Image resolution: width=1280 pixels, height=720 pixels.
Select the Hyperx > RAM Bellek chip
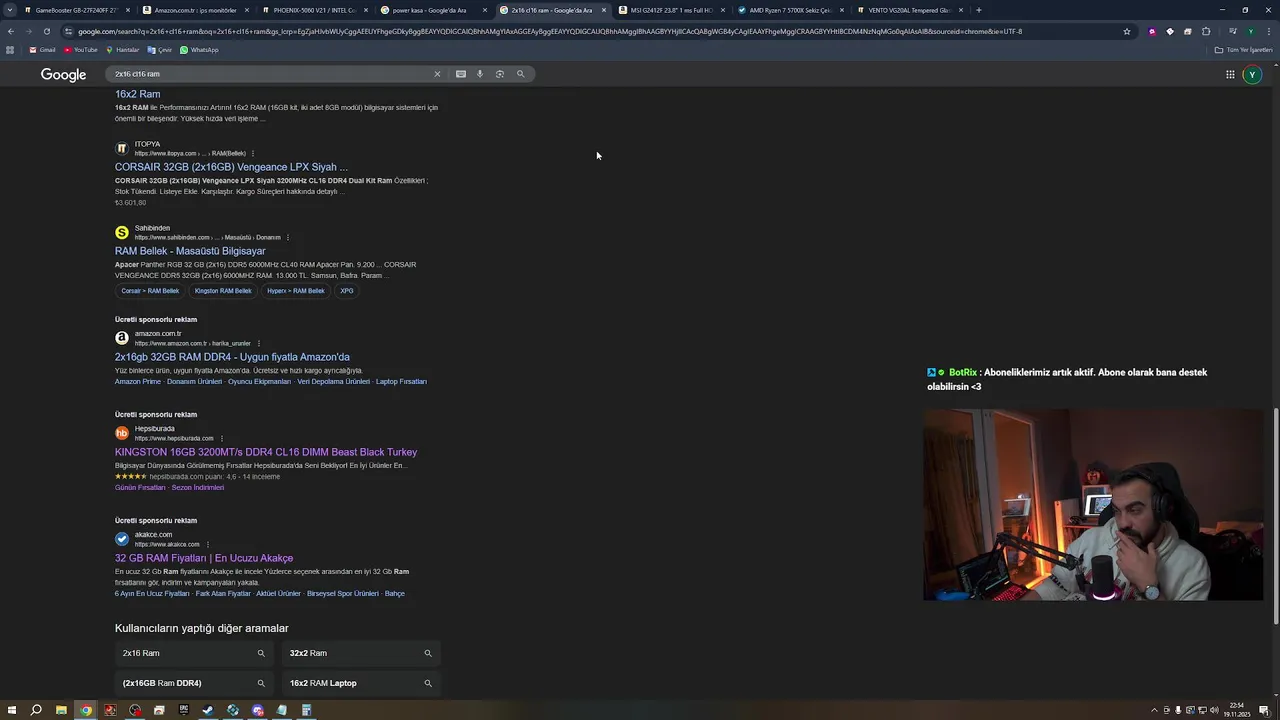point(296,291)
